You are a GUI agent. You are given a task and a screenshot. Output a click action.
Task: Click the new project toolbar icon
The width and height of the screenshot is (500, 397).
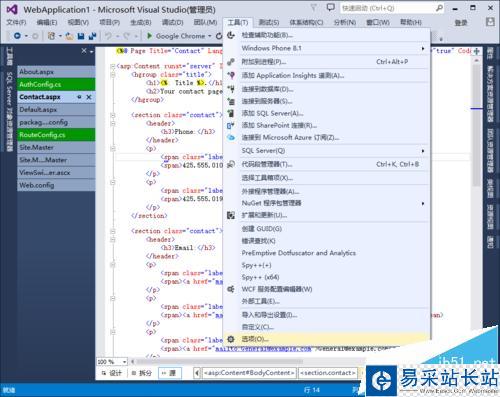pos(51,36)
